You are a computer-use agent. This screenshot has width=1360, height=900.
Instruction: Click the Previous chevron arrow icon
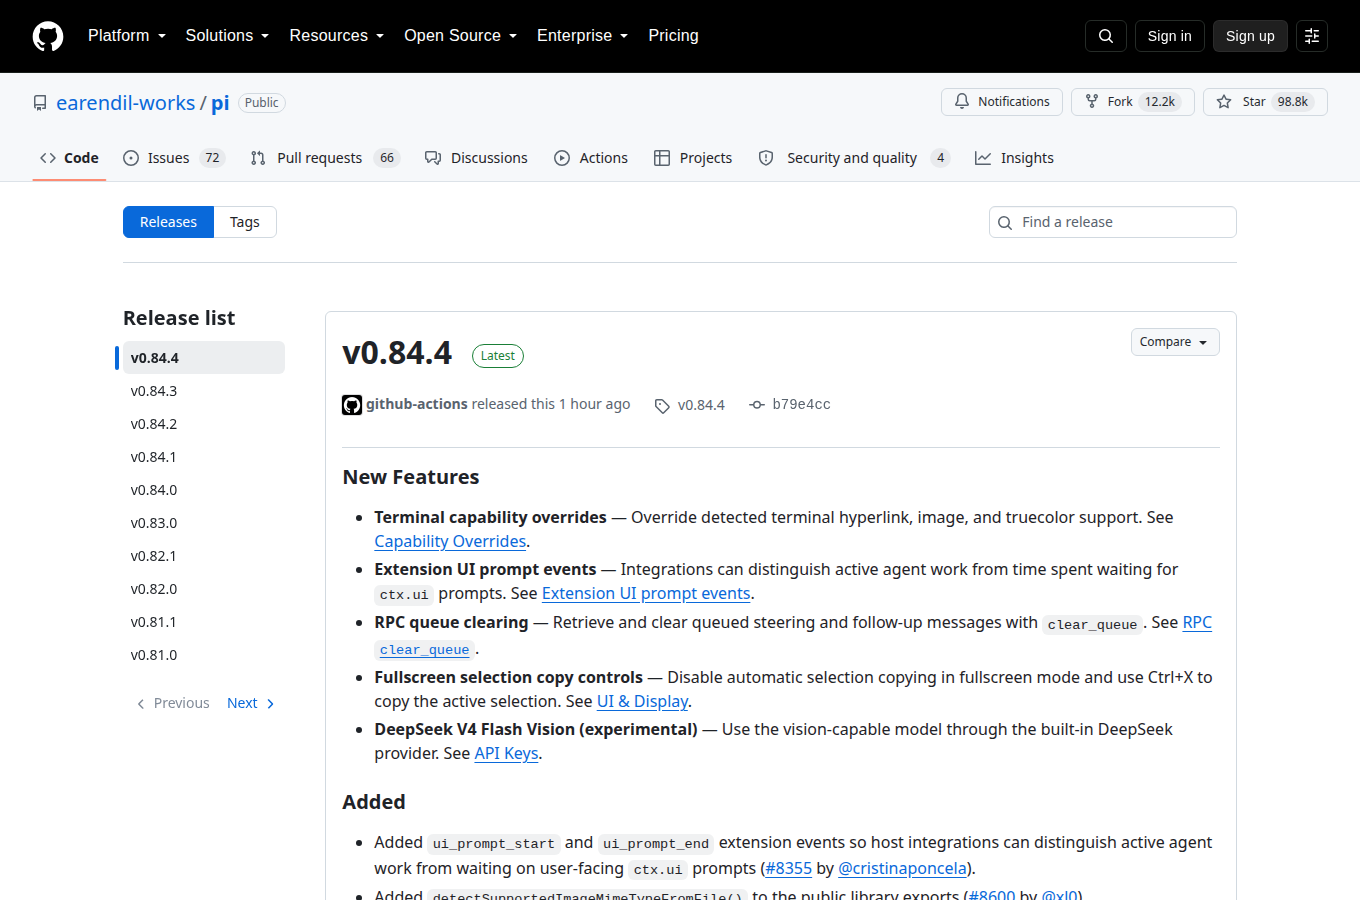(141, 704)
